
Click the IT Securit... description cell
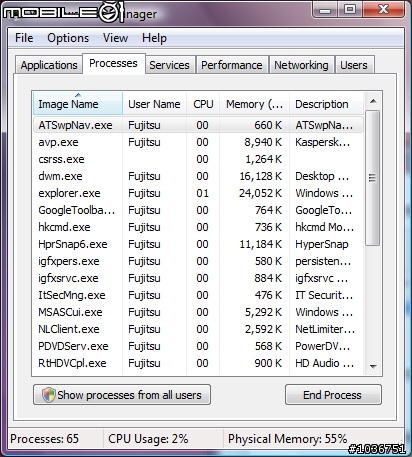click(324, 295)
